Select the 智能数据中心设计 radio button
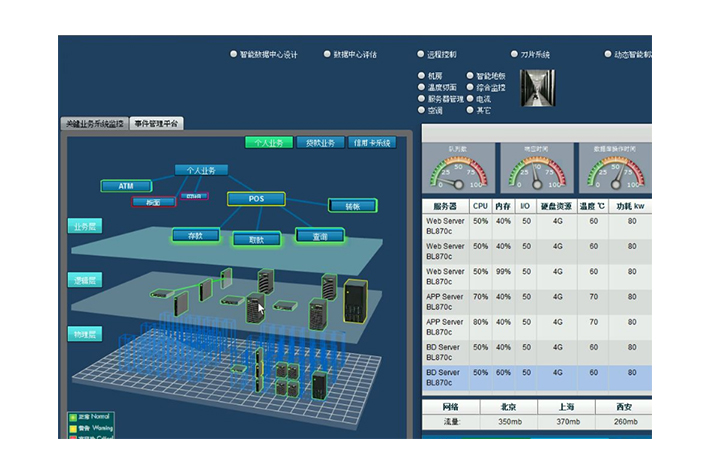 [234, 54]
